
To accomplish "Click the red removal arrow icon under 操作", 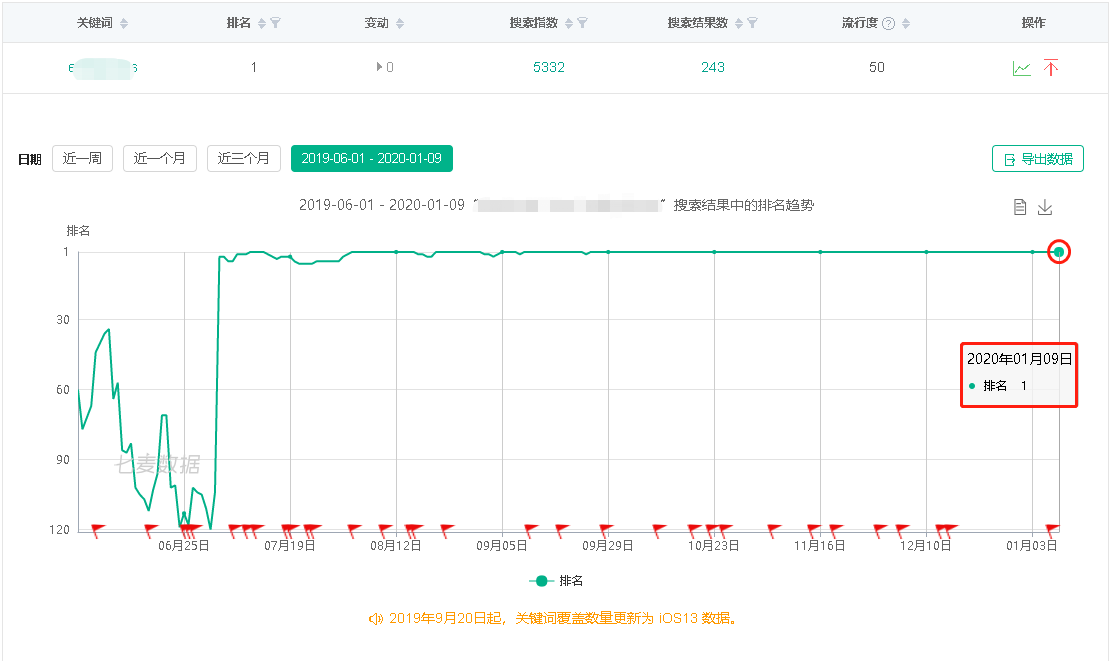I will [1051, 68].
